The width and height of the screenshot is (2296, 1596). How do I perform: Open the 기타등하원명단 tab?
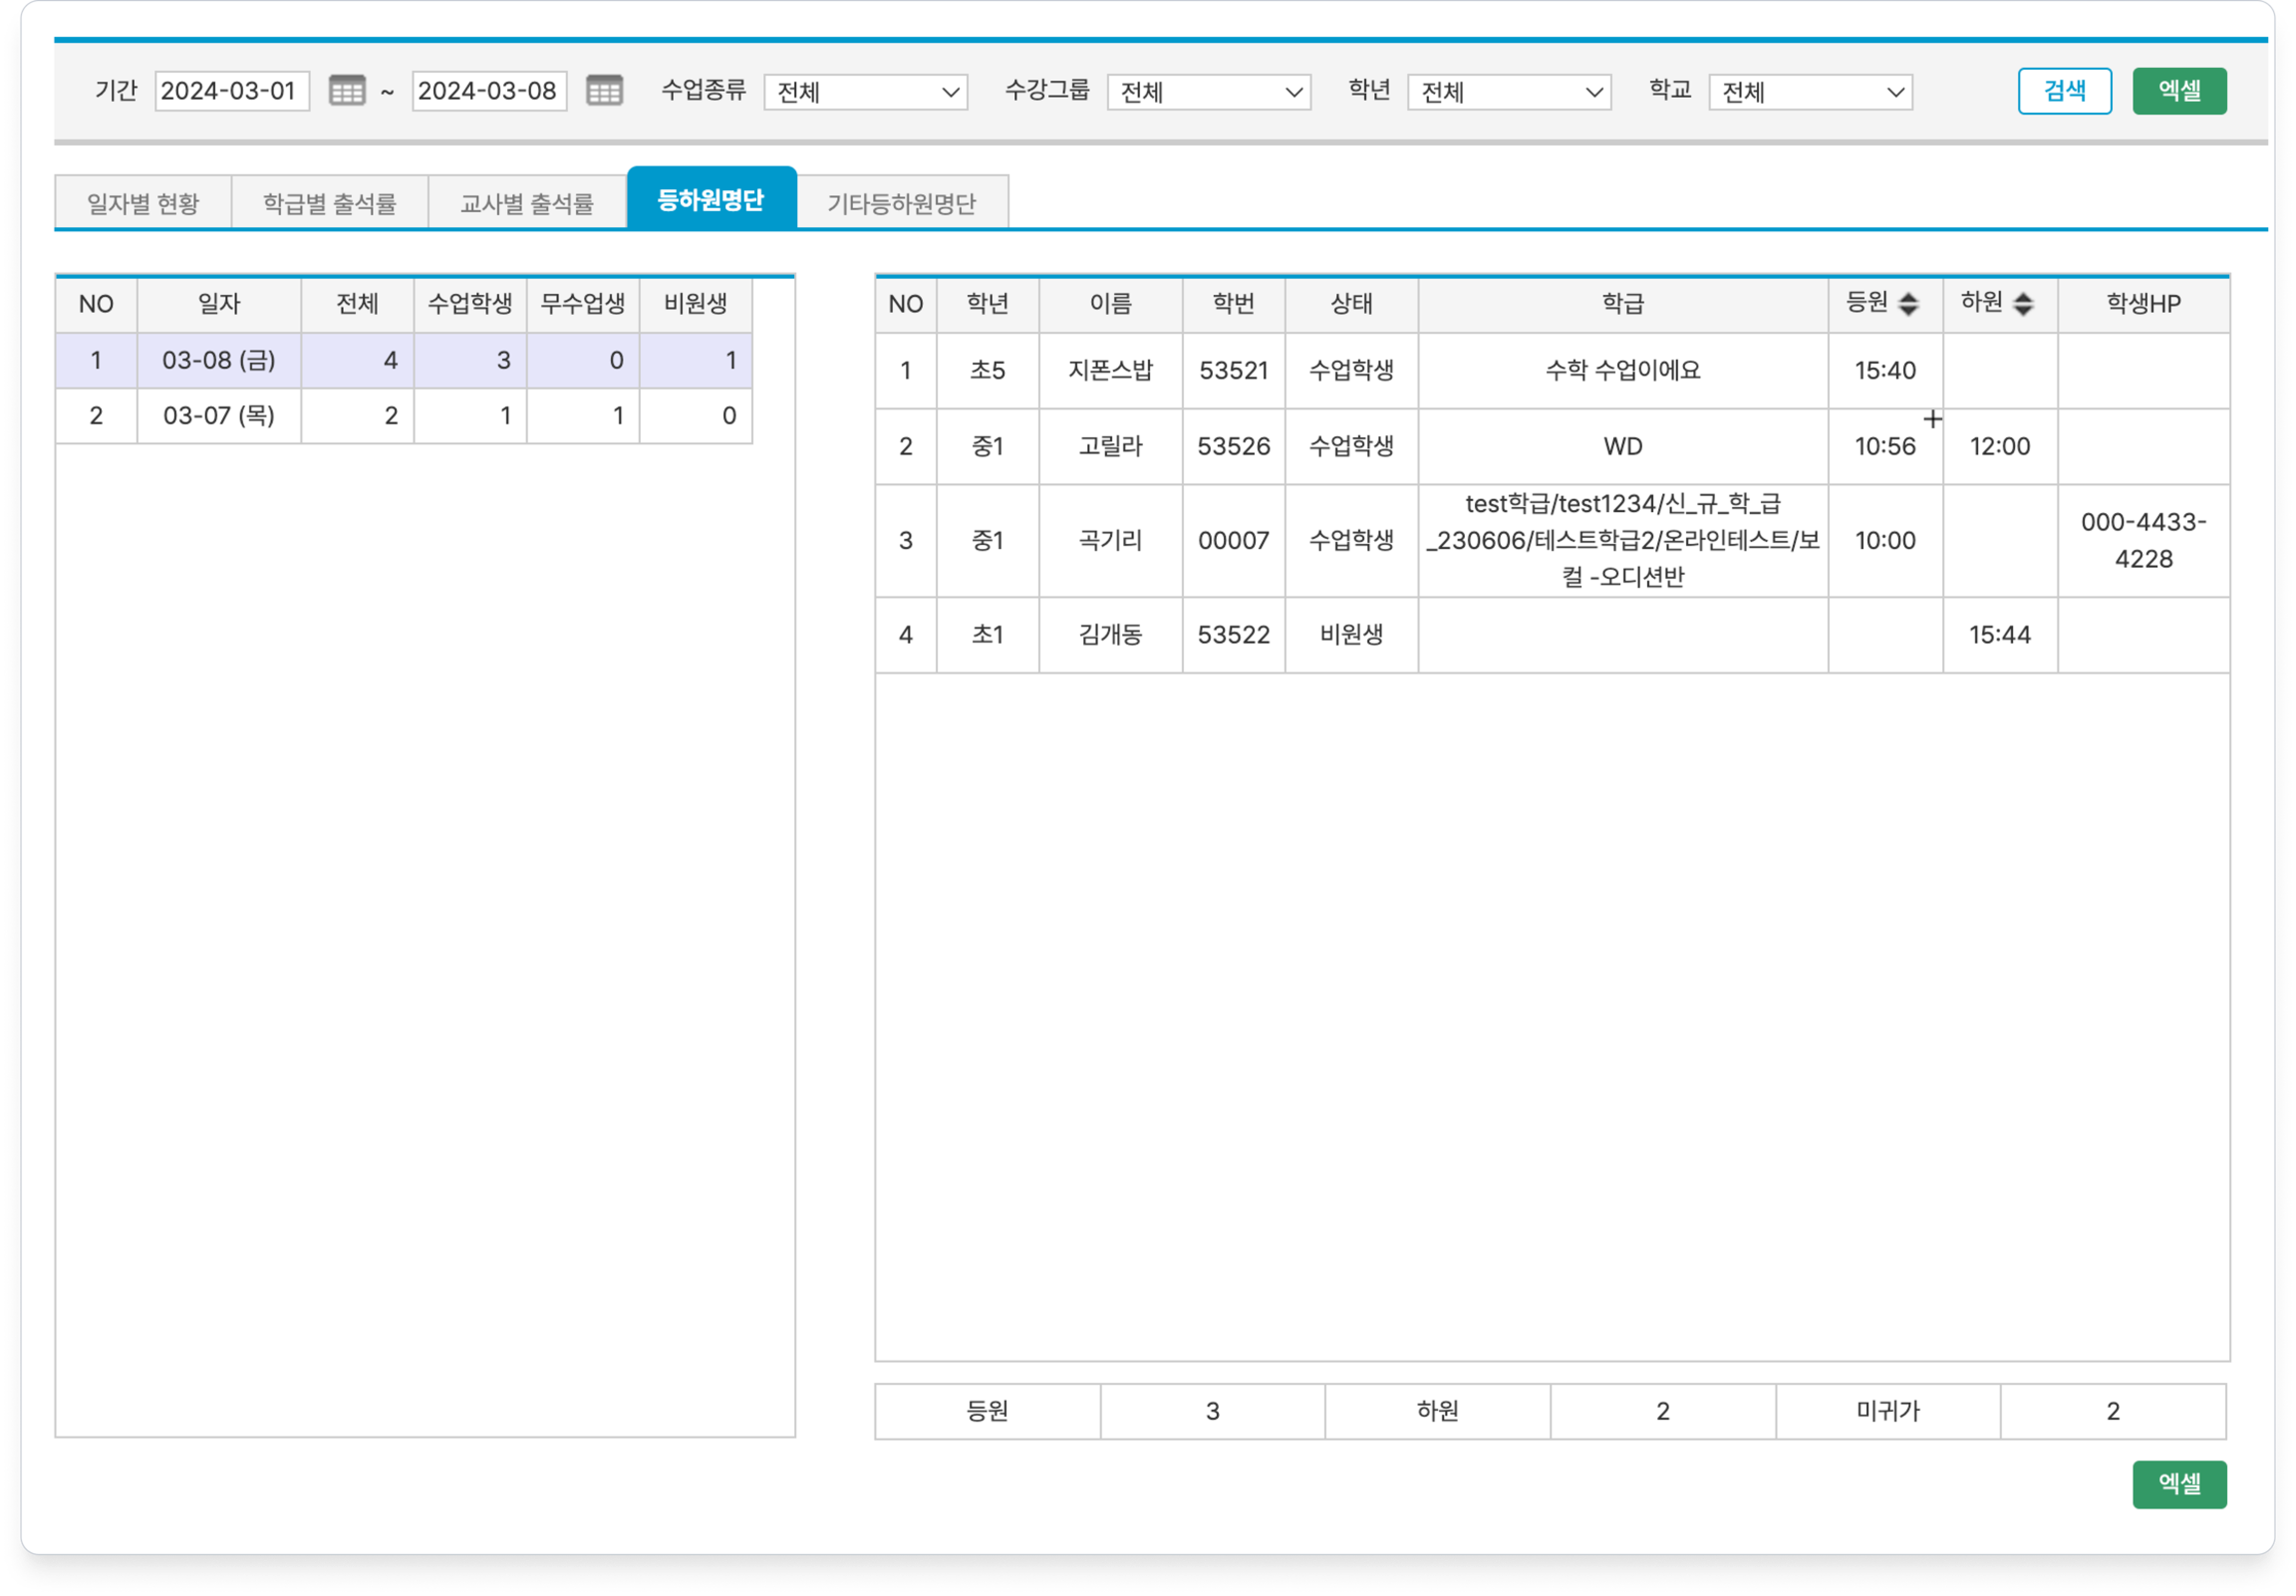point(901,203)
